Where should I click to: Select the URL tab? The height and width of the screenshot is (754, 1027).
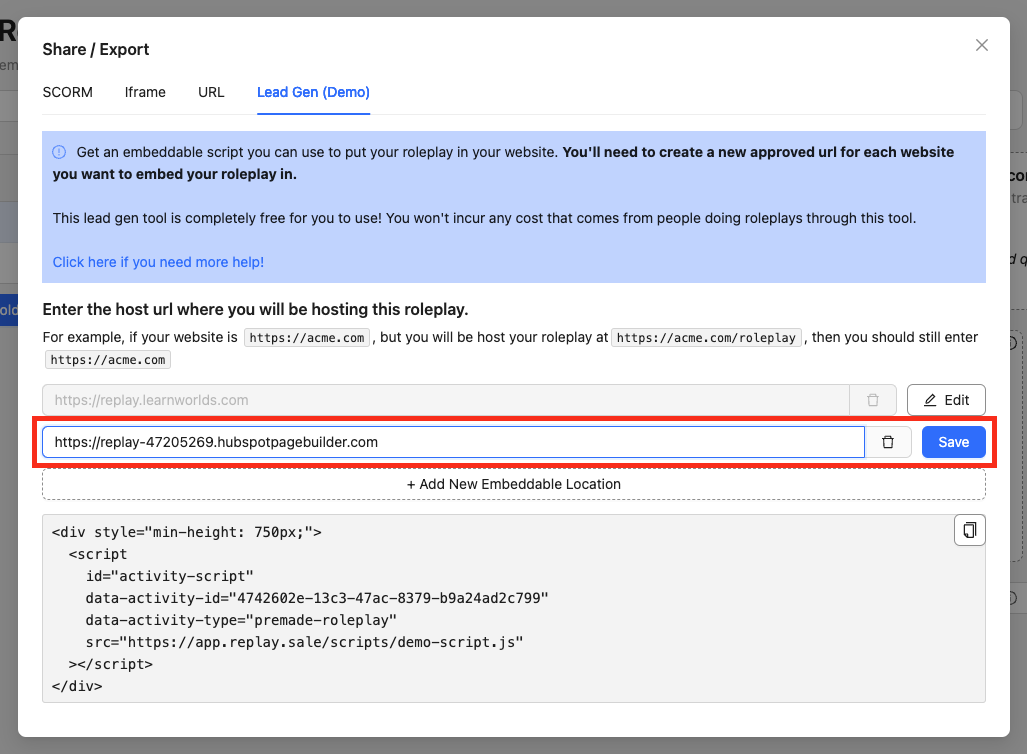point(211,92)
